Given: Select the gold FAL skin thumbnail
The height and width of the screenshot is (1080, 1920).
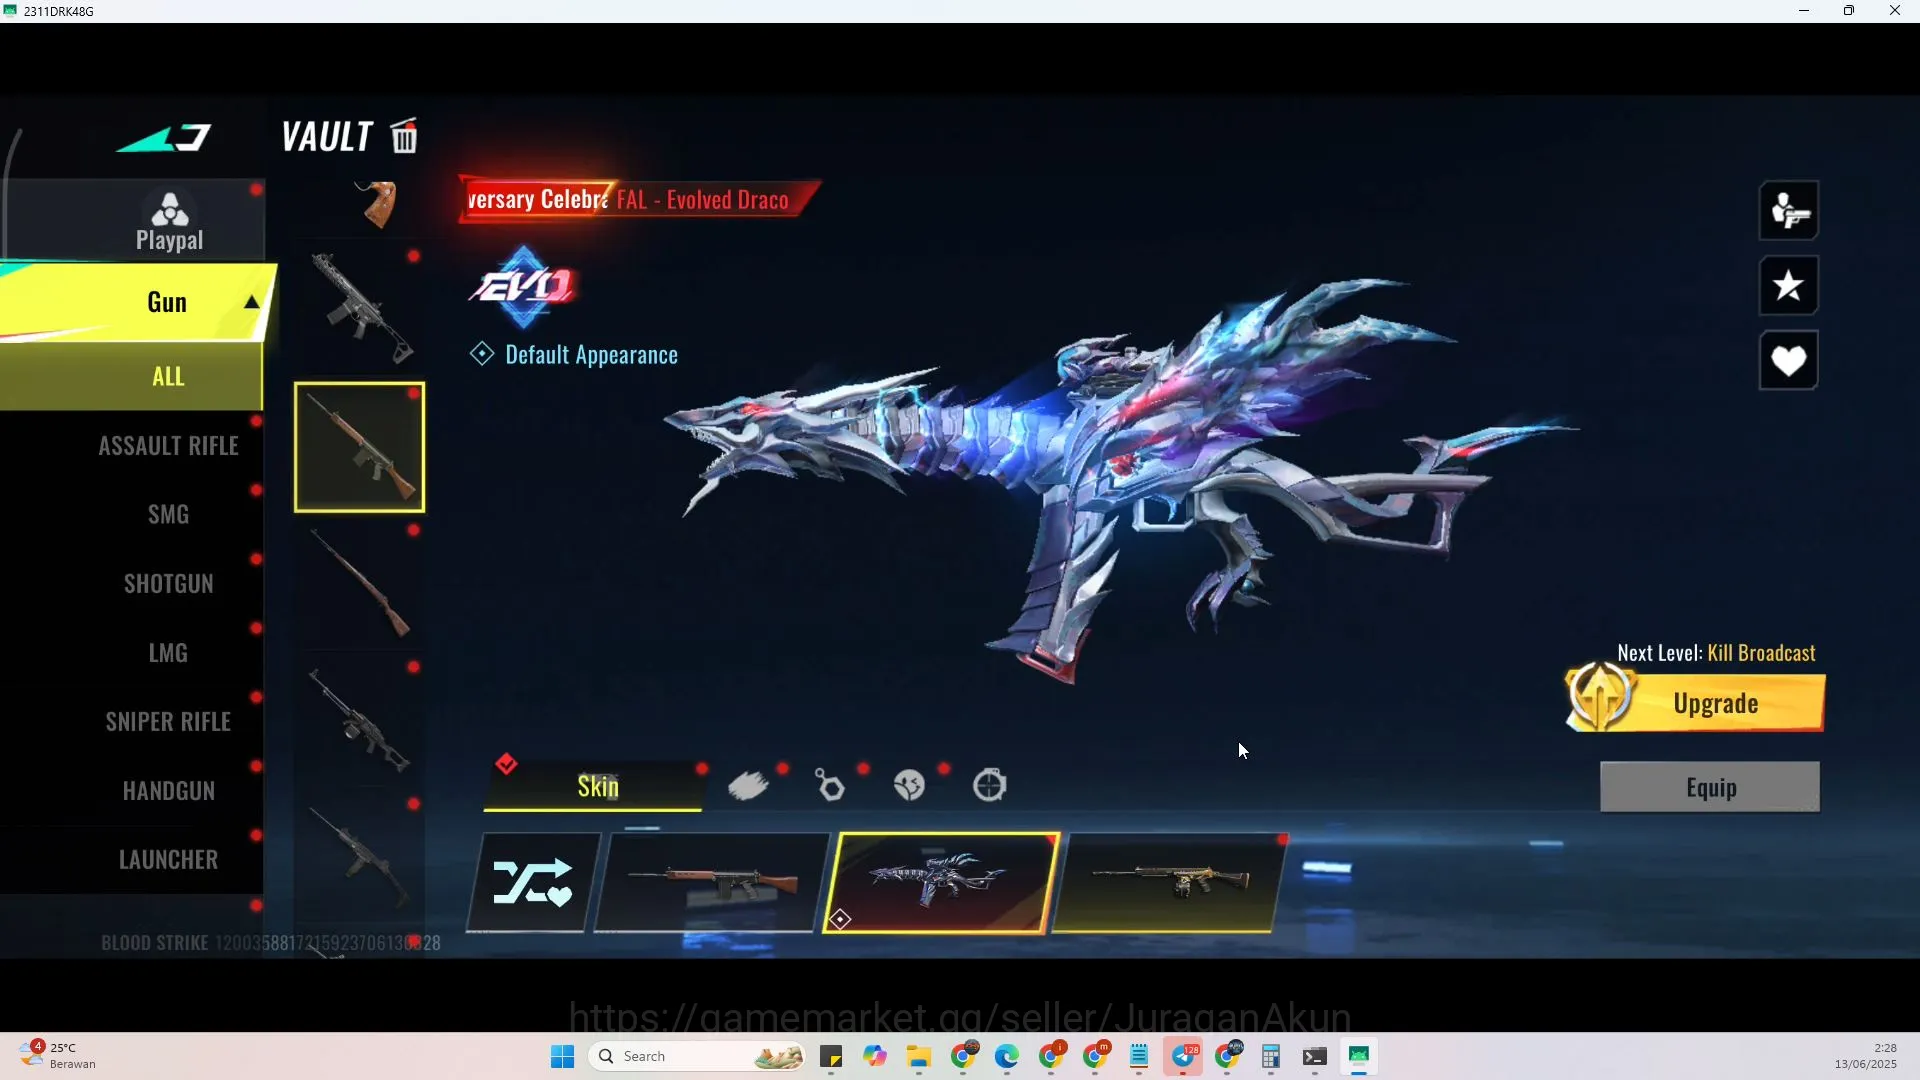Looking at the screenshot, I should (1169, 883).
